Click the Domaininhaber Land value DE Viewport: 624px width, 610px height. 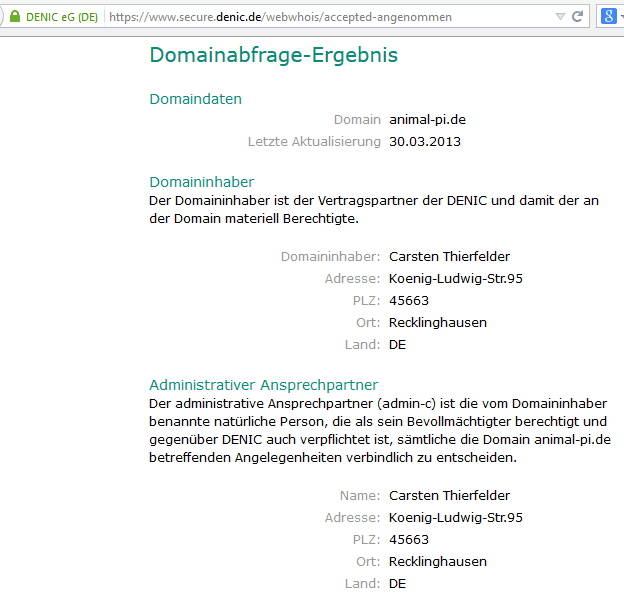(x=397, y=345)
